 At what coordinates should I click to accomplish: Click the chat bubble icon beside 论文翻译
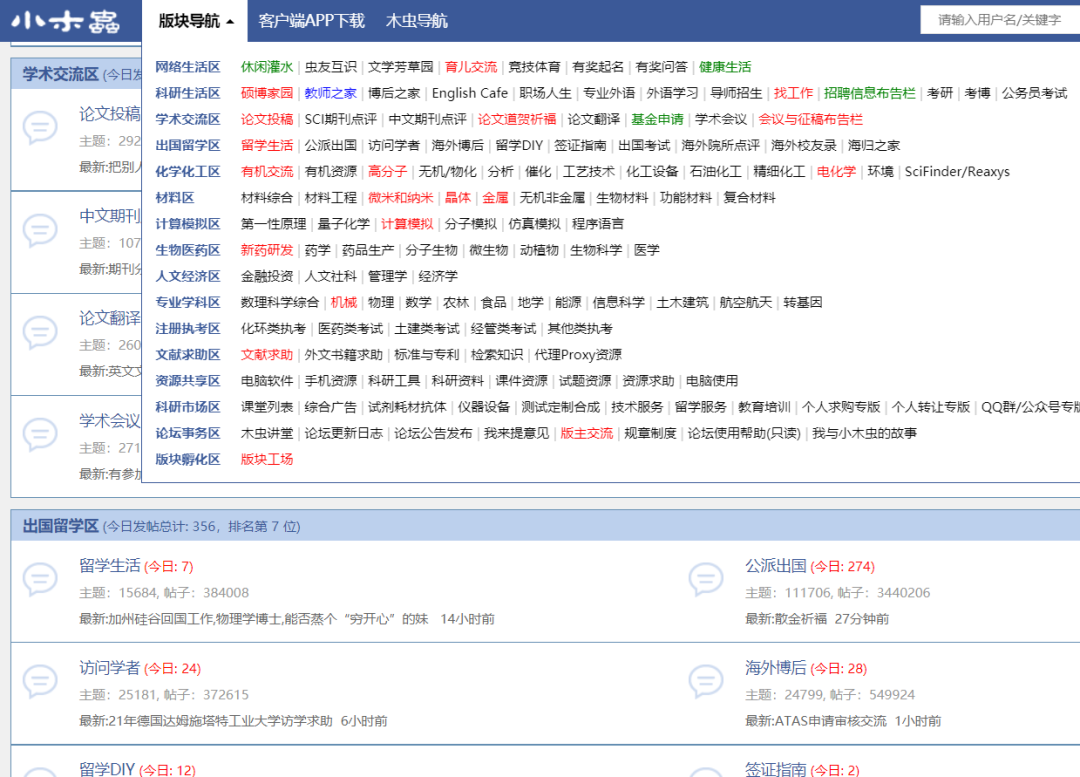(40, 332)
